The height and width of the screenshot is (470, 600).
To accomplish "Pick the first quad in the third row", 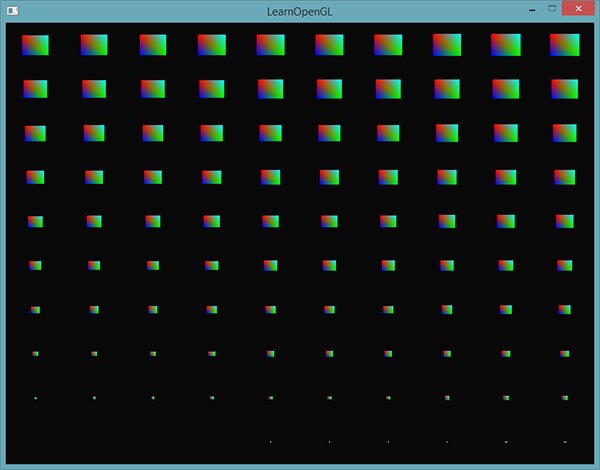I will point(35,133).
